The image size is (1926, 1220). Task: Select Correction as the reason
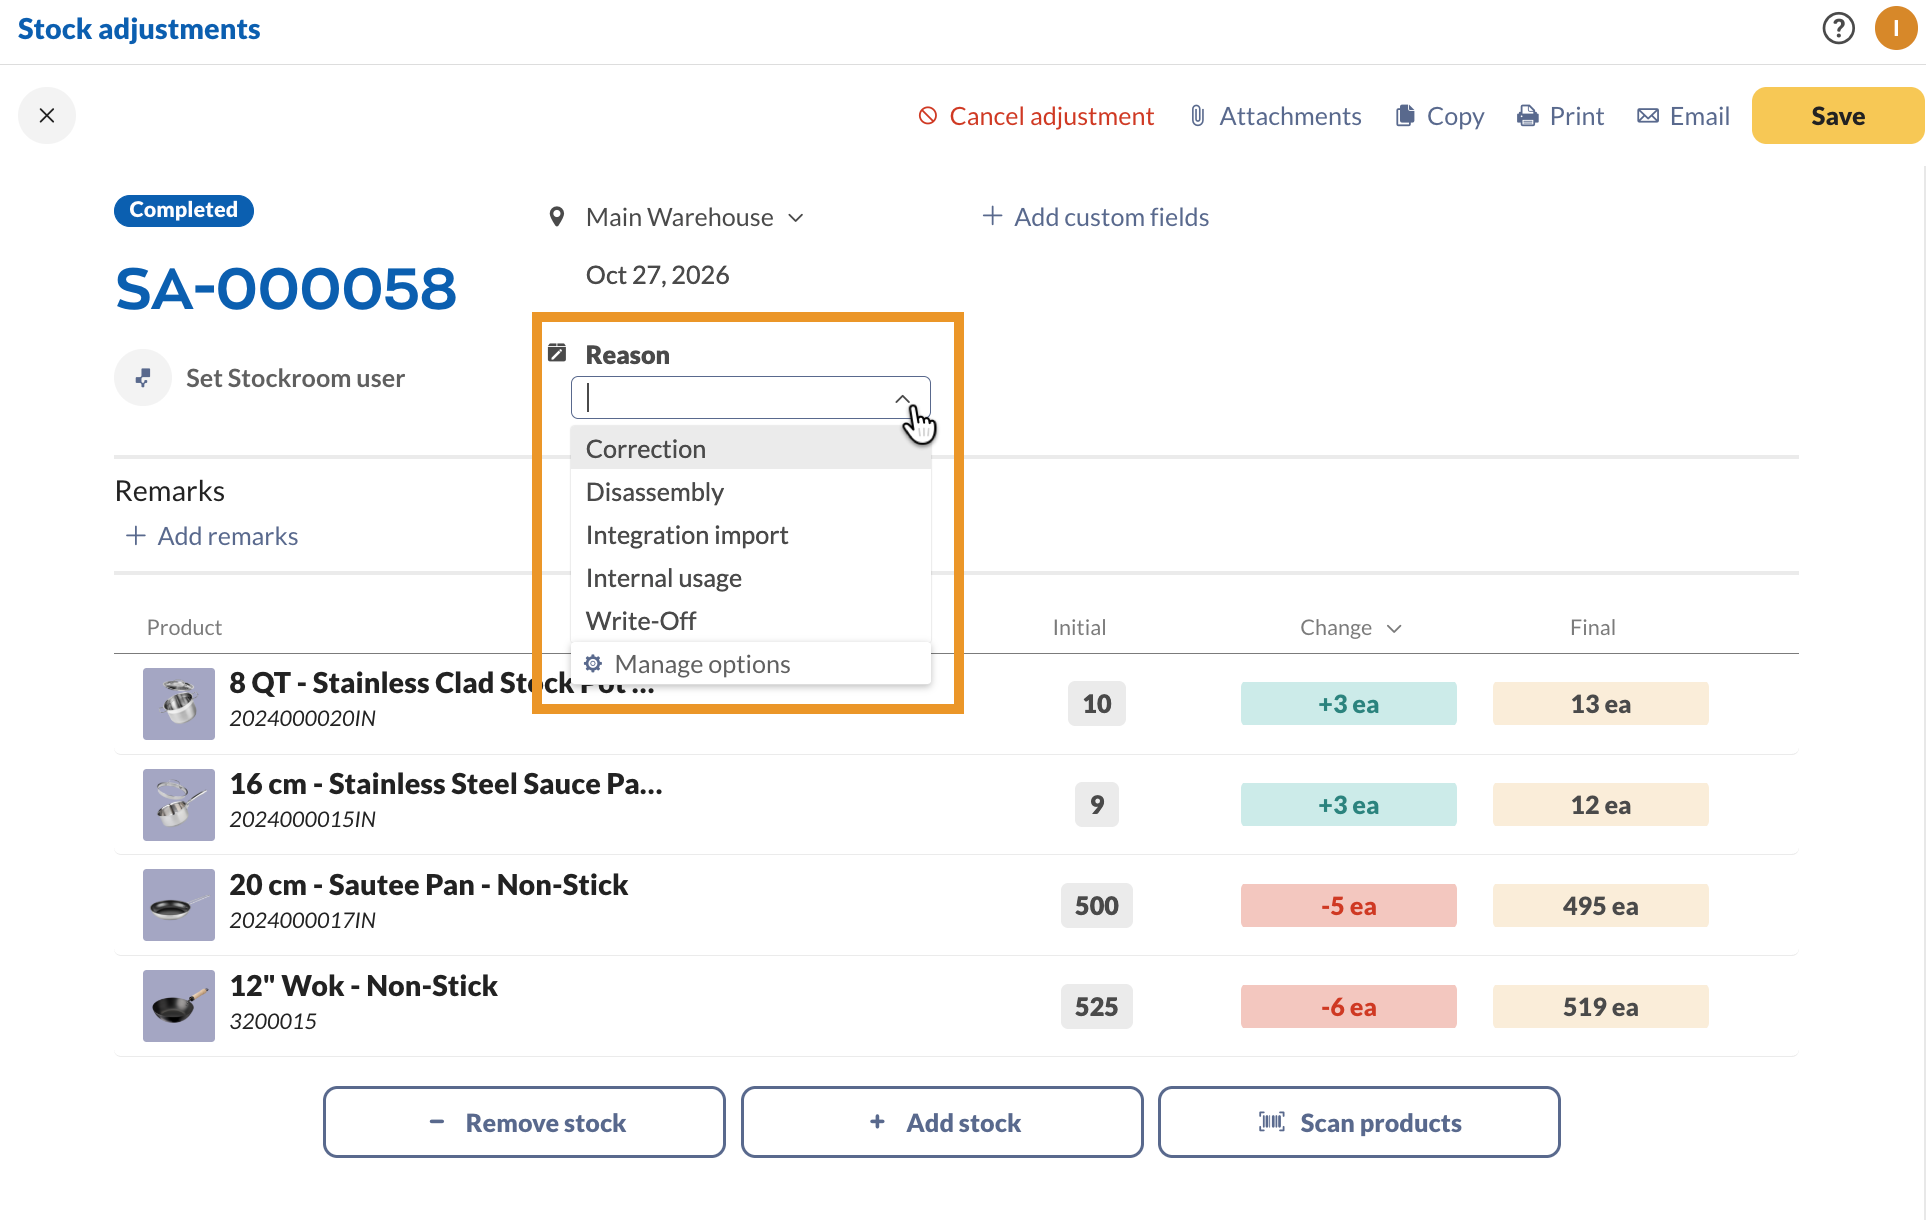(751, 449)
